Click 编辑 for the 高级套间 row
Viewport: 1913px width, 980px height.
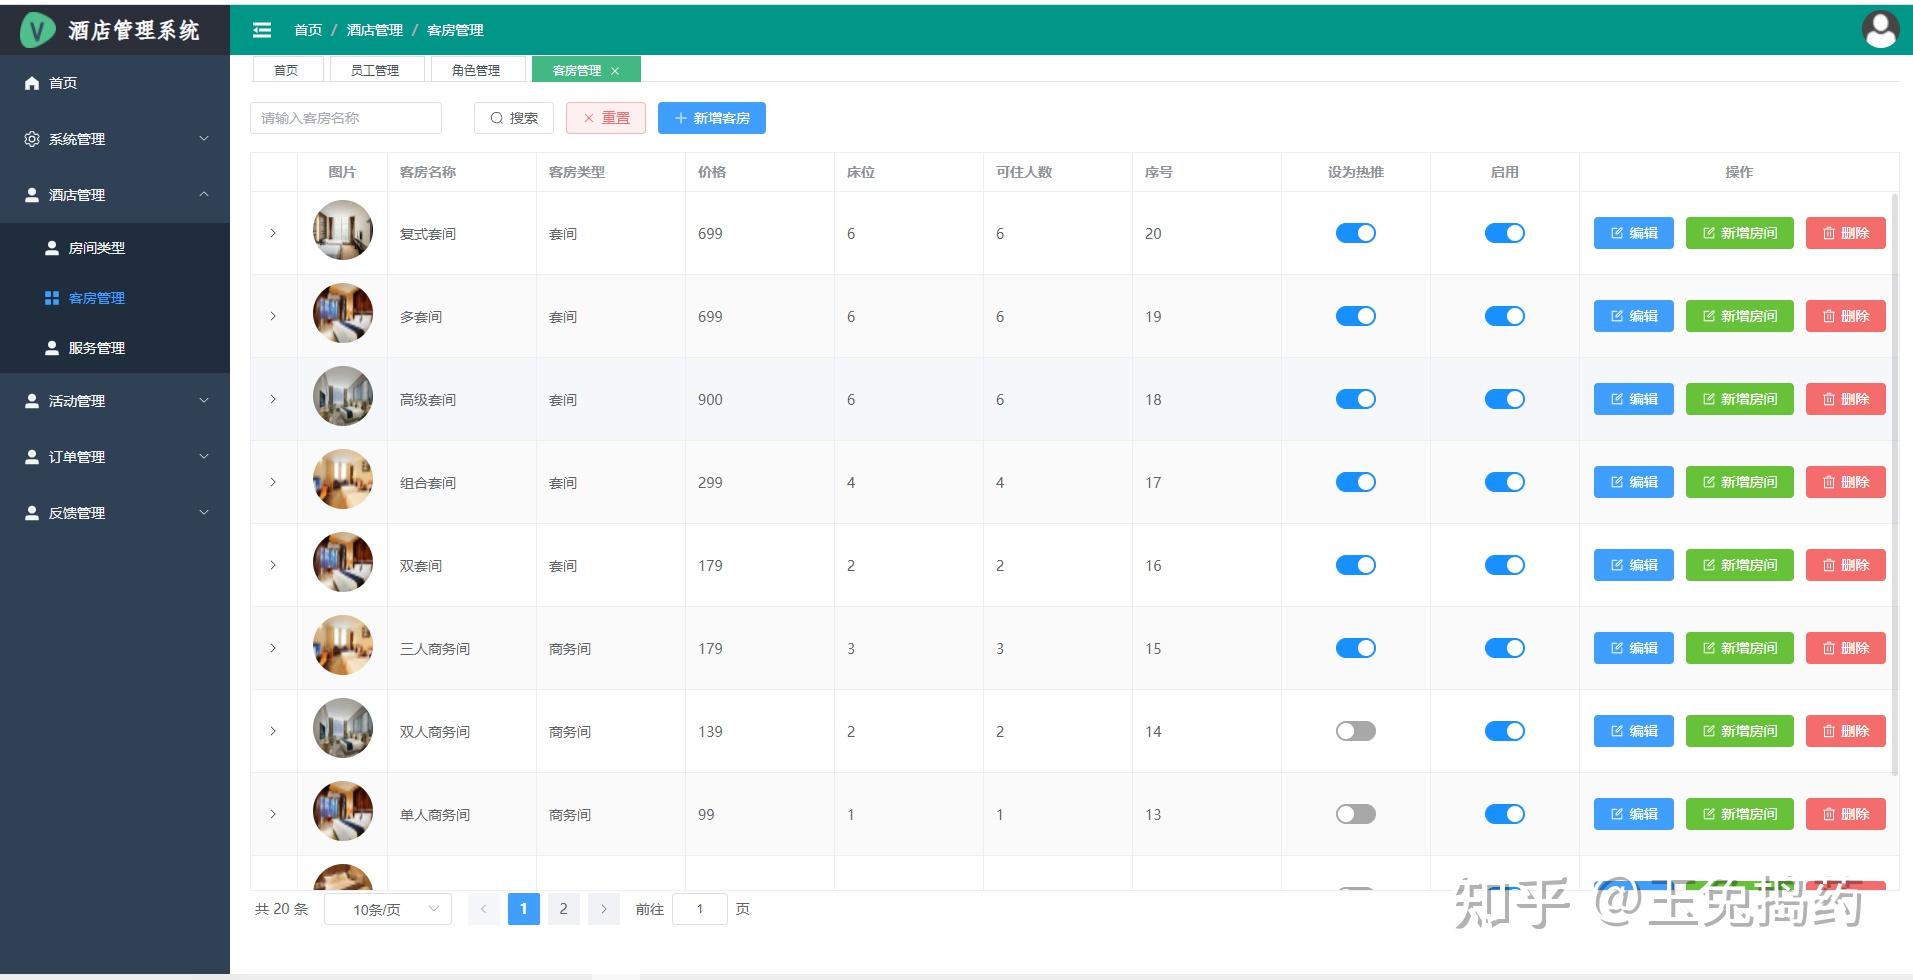click(1632, 398)
